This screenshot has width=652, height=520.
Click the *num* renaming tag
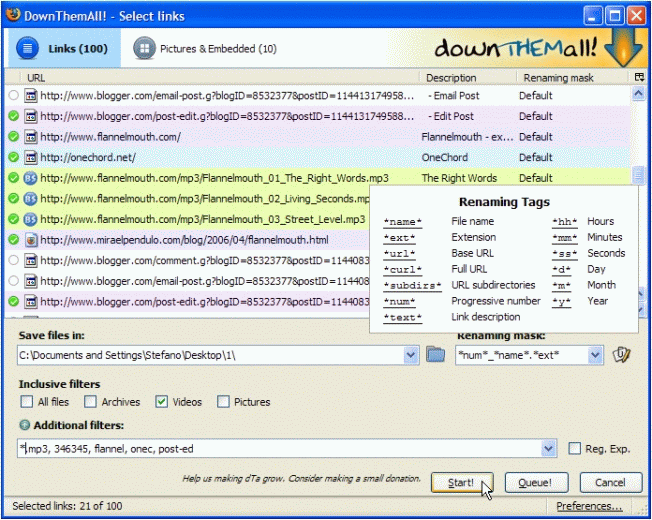coord(399,301)
